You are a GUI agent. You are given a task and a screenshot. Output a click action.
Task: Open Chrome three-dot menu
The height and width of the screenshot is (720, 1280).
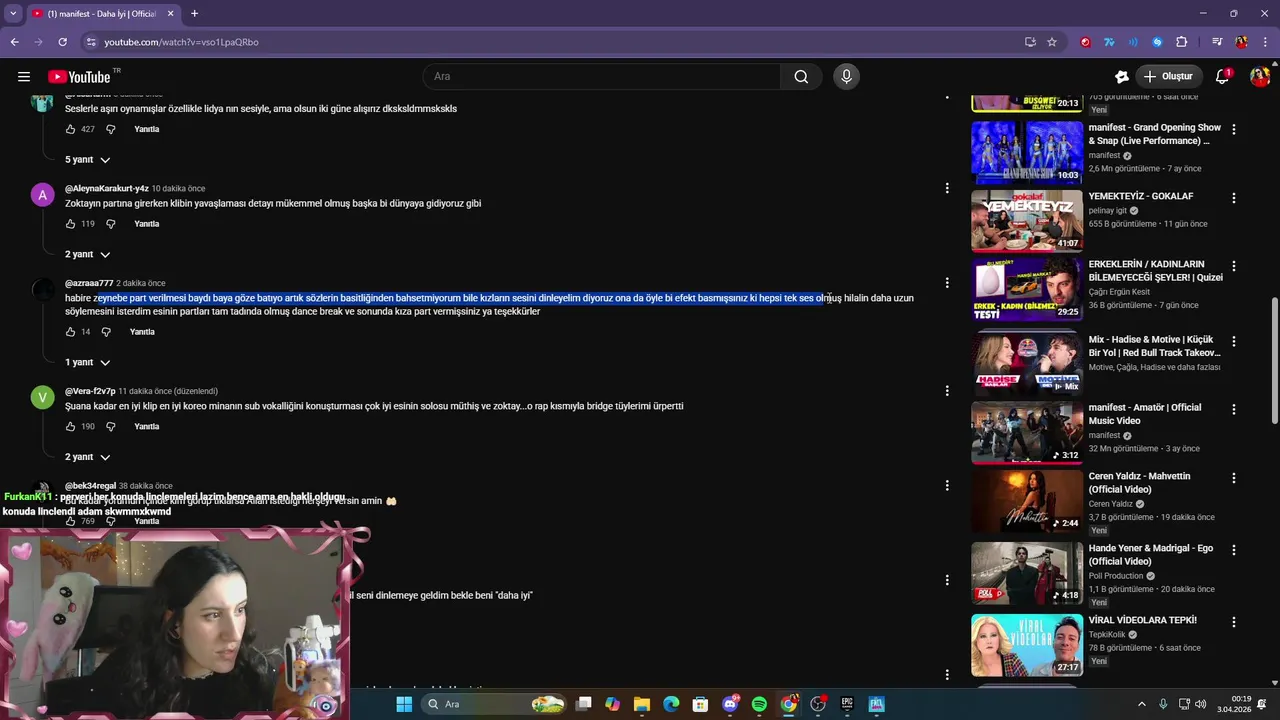pyautogui.click(x=1264, y=42)
